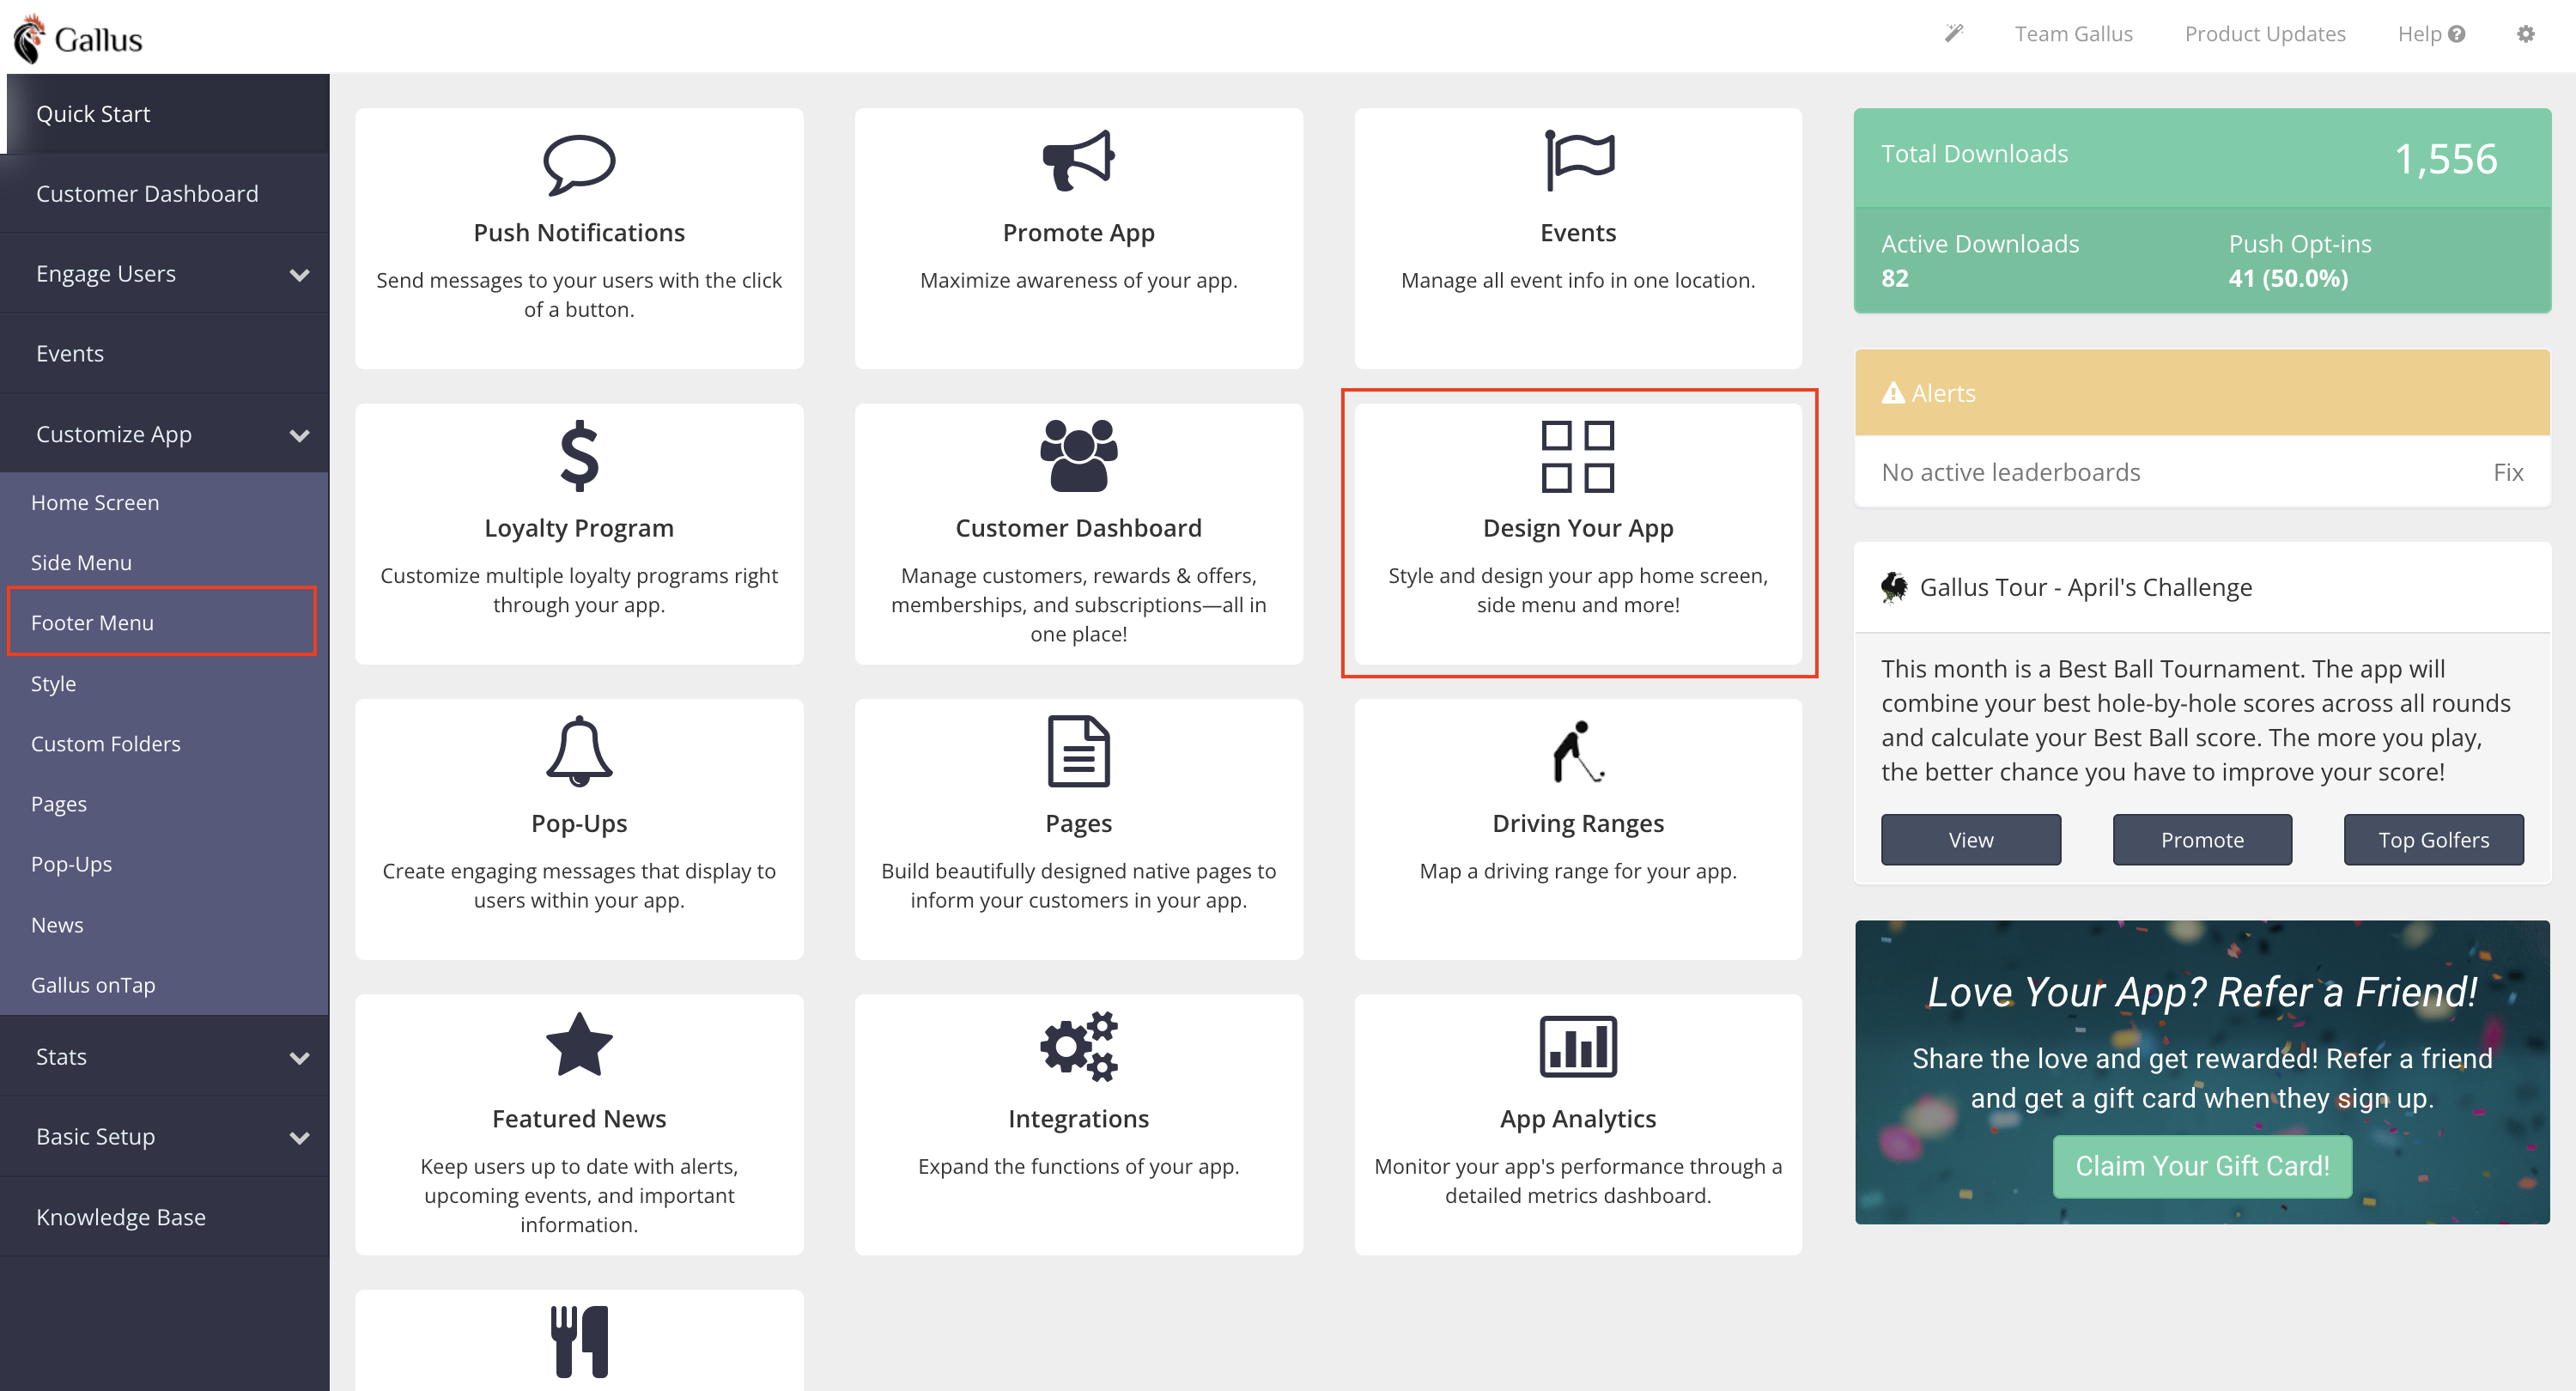Viewport: 2576px width, 1391px height.
Task: Click the rooster icon beside Gallus Tour
Action: [x=1893, y=587]
